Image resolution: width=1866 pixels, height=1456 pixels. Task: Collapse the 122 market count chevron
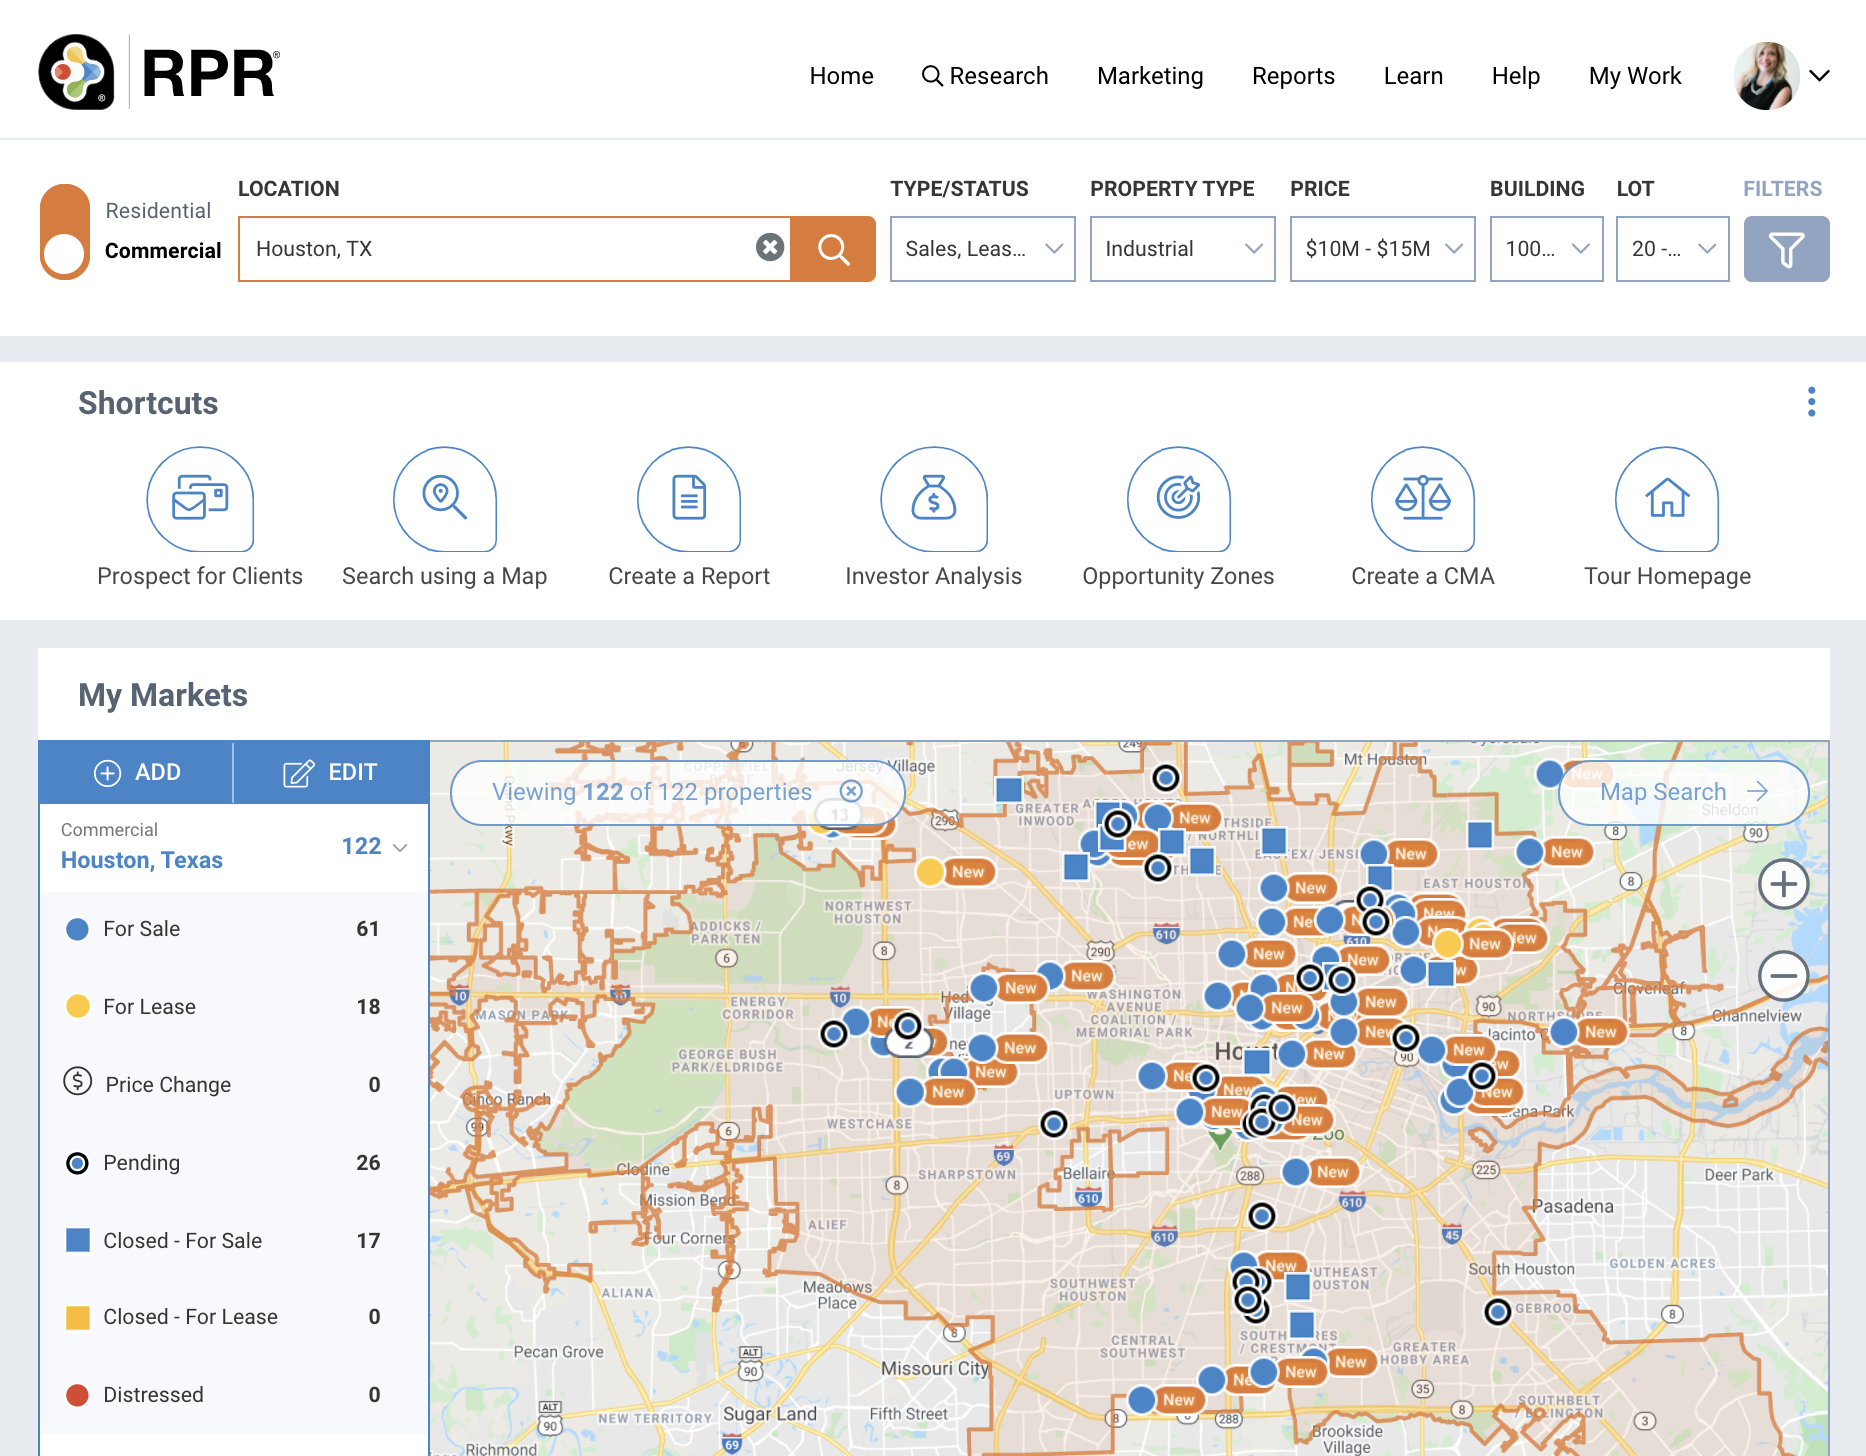400,847
